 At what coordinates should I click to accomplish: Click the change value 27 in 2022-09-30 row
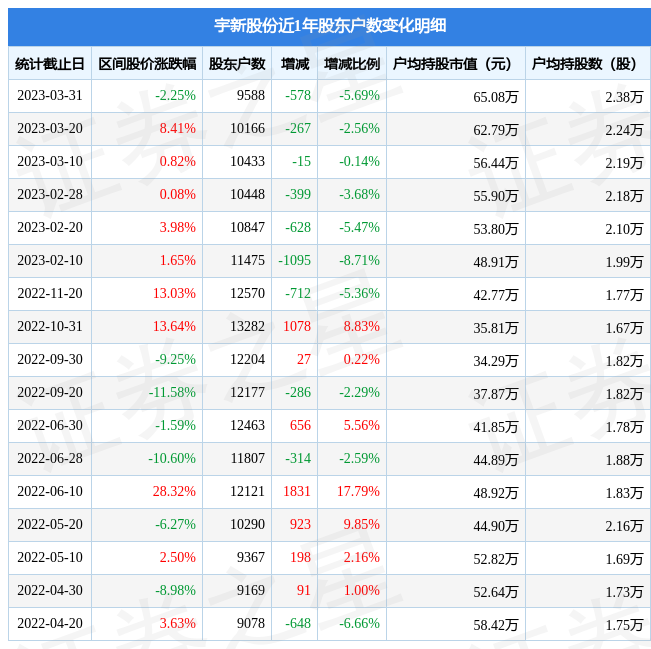304,359
